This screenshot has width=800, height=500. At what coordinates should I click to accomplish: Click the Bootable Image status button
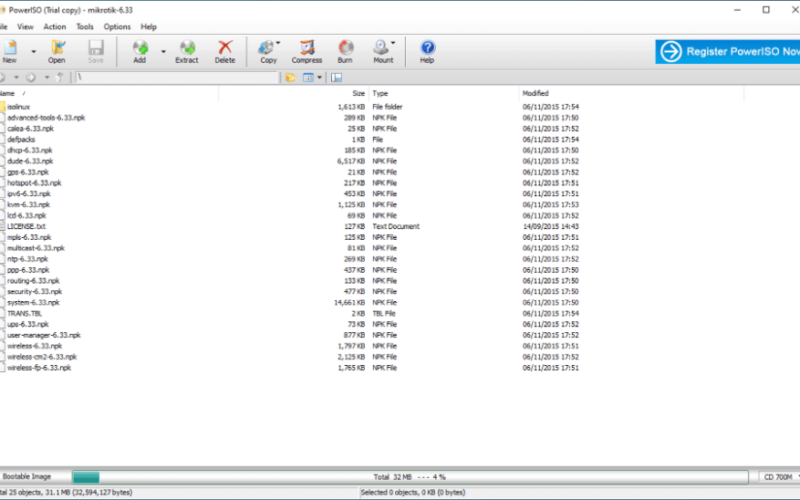[x=27, y=477]
